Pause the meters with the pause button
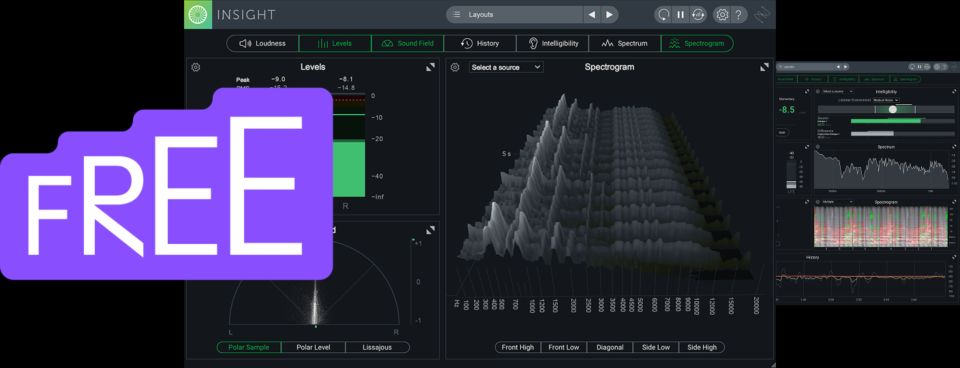Viewport: 960px width, 368px height. tap(680, 15)
